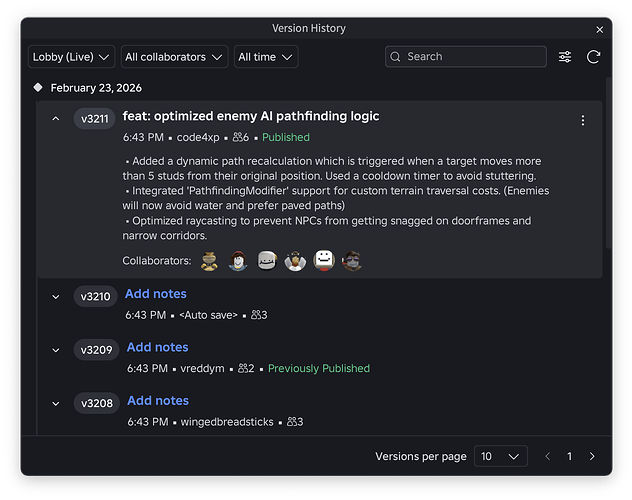Click Add notes for v3209
Screen dimensions: 632x500
point(157,347)
